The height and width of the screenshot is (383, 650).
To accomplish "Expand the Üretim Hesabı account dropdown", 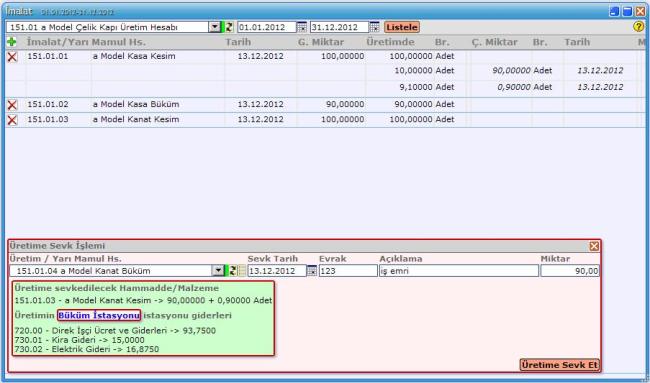I will tap(215, 27).
